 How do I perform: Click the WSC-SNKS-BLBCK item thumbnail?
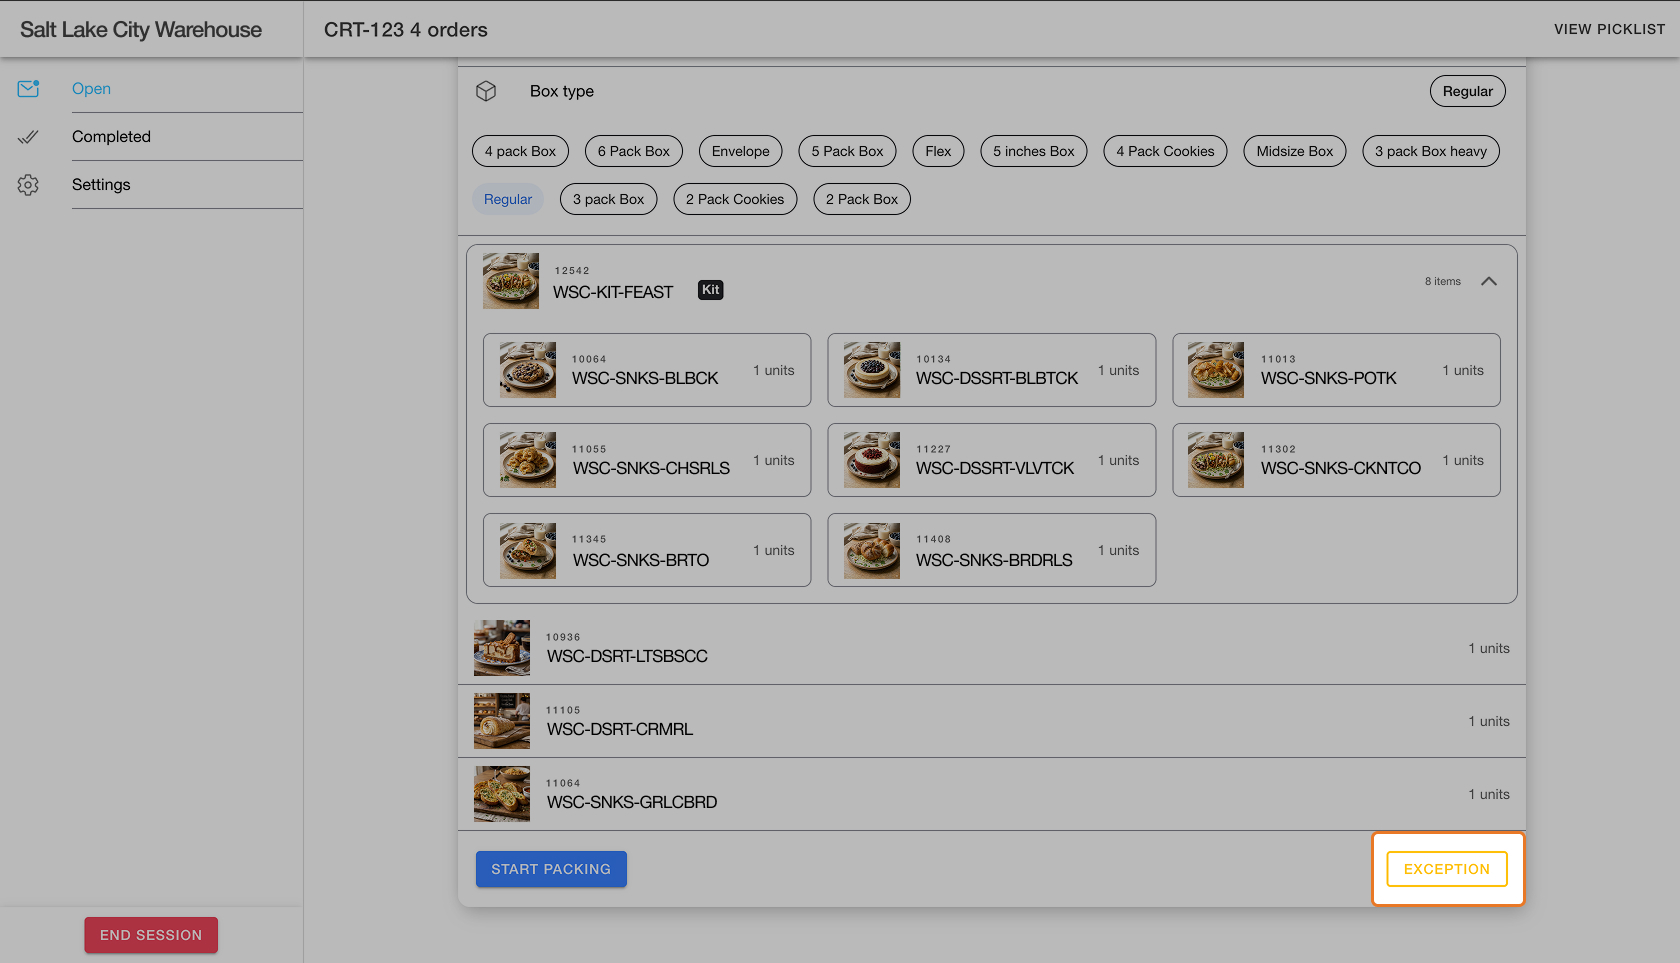528,370
